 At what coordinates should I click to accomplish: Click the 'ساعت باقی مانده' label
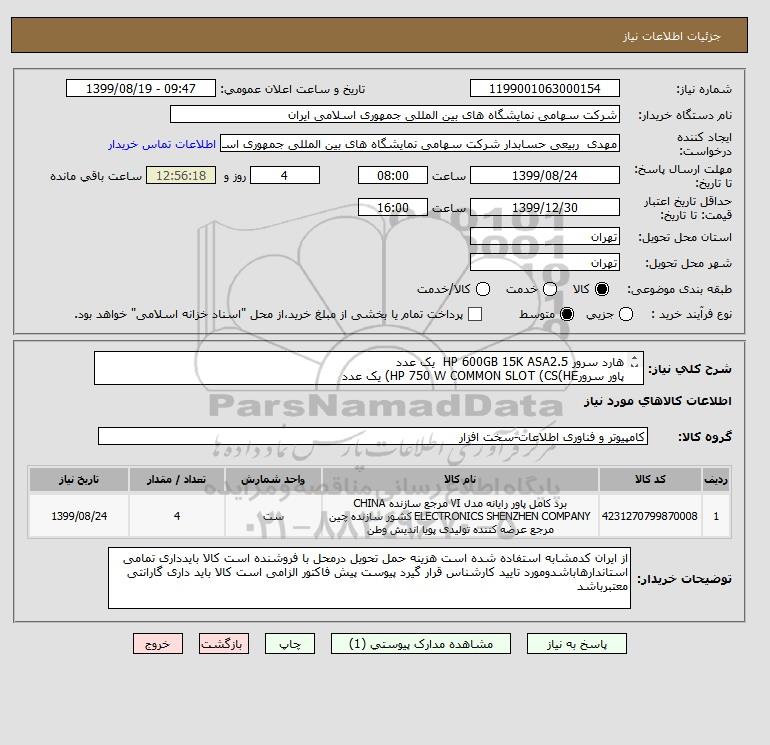pyautogui.click(x=96, y=176)
